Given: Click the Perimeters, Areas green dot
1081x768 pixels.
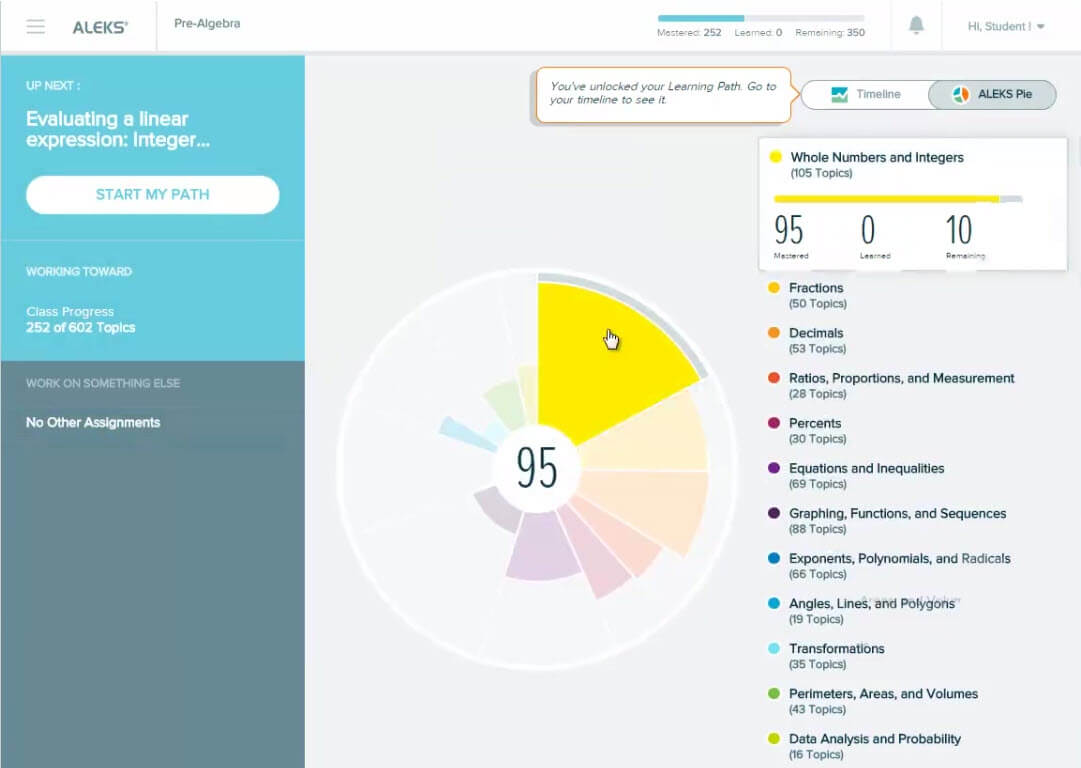Looking at the screenshot, I should pyautogui.click(x=774, y=694).
